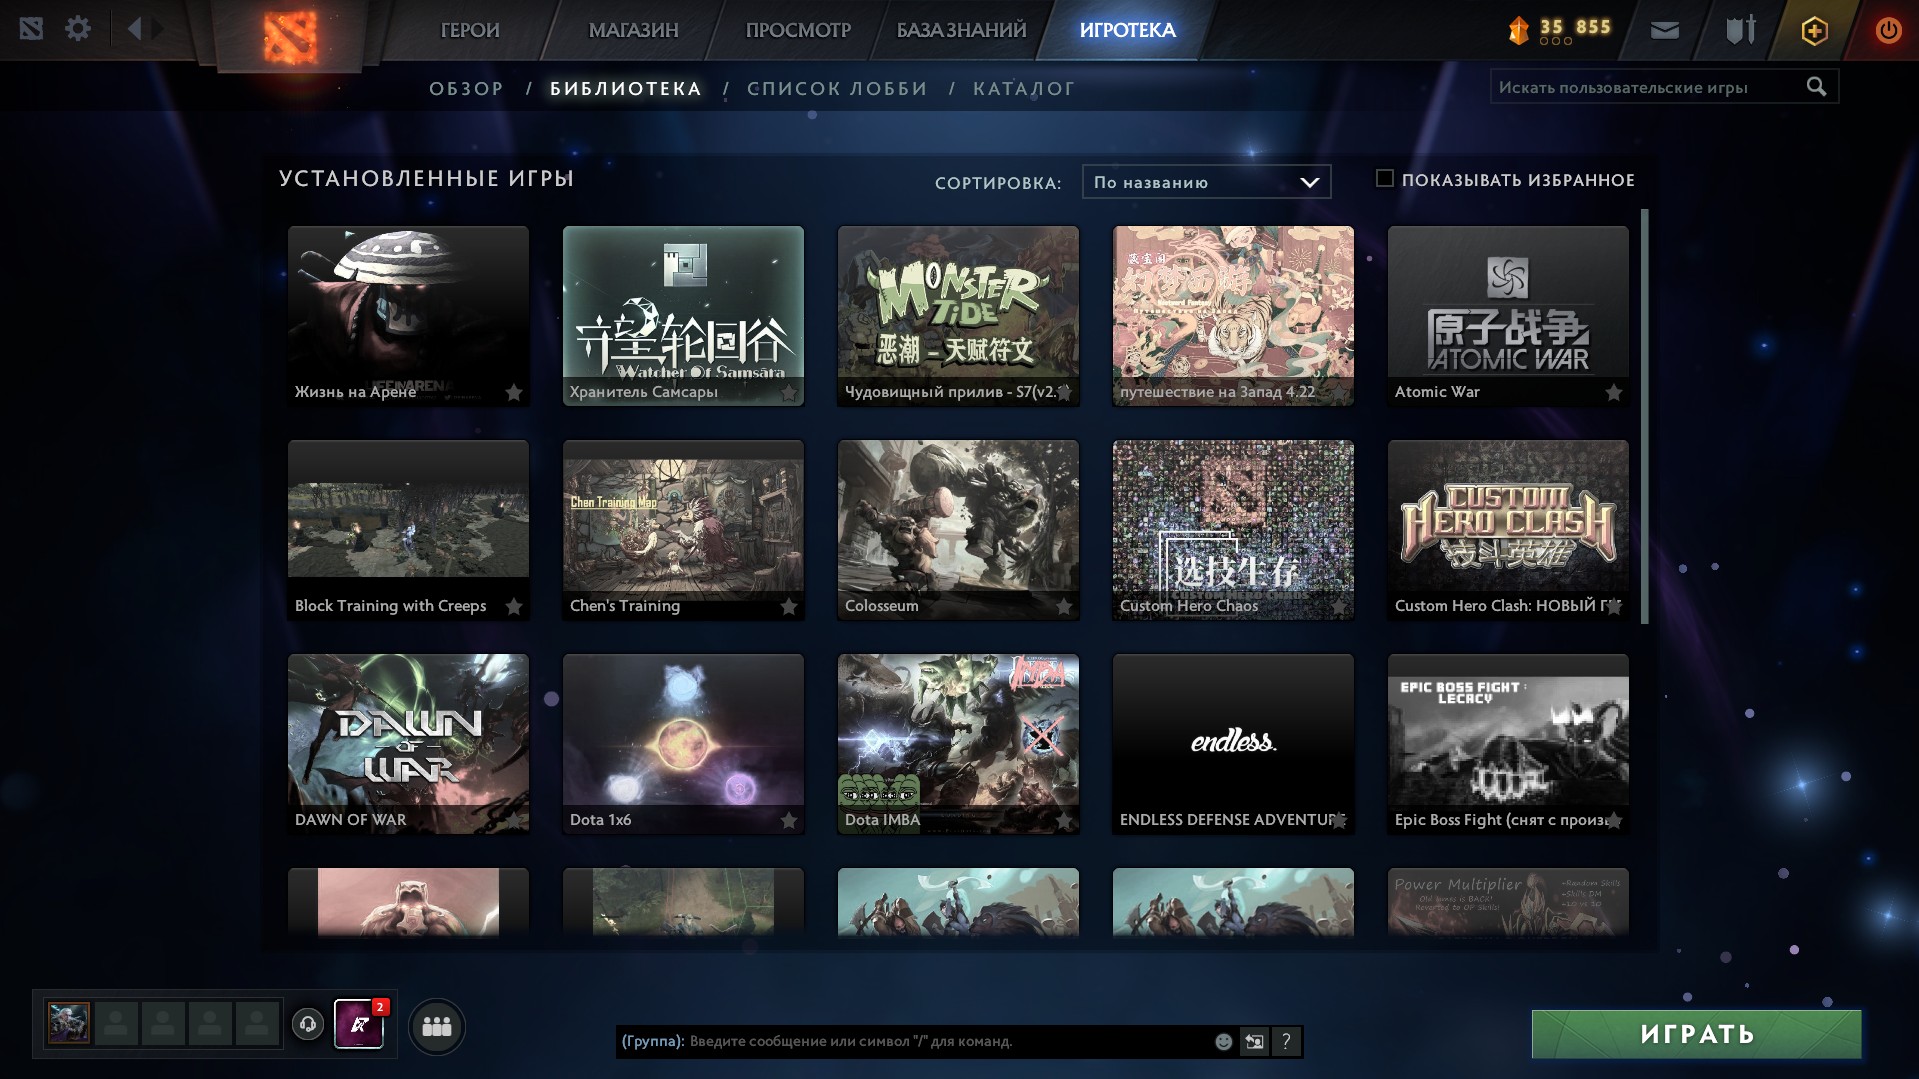Image resolution: width=1919 pixels, height=1079 pixels.
Task: Click the shards currency icon
Action: 1519,30
